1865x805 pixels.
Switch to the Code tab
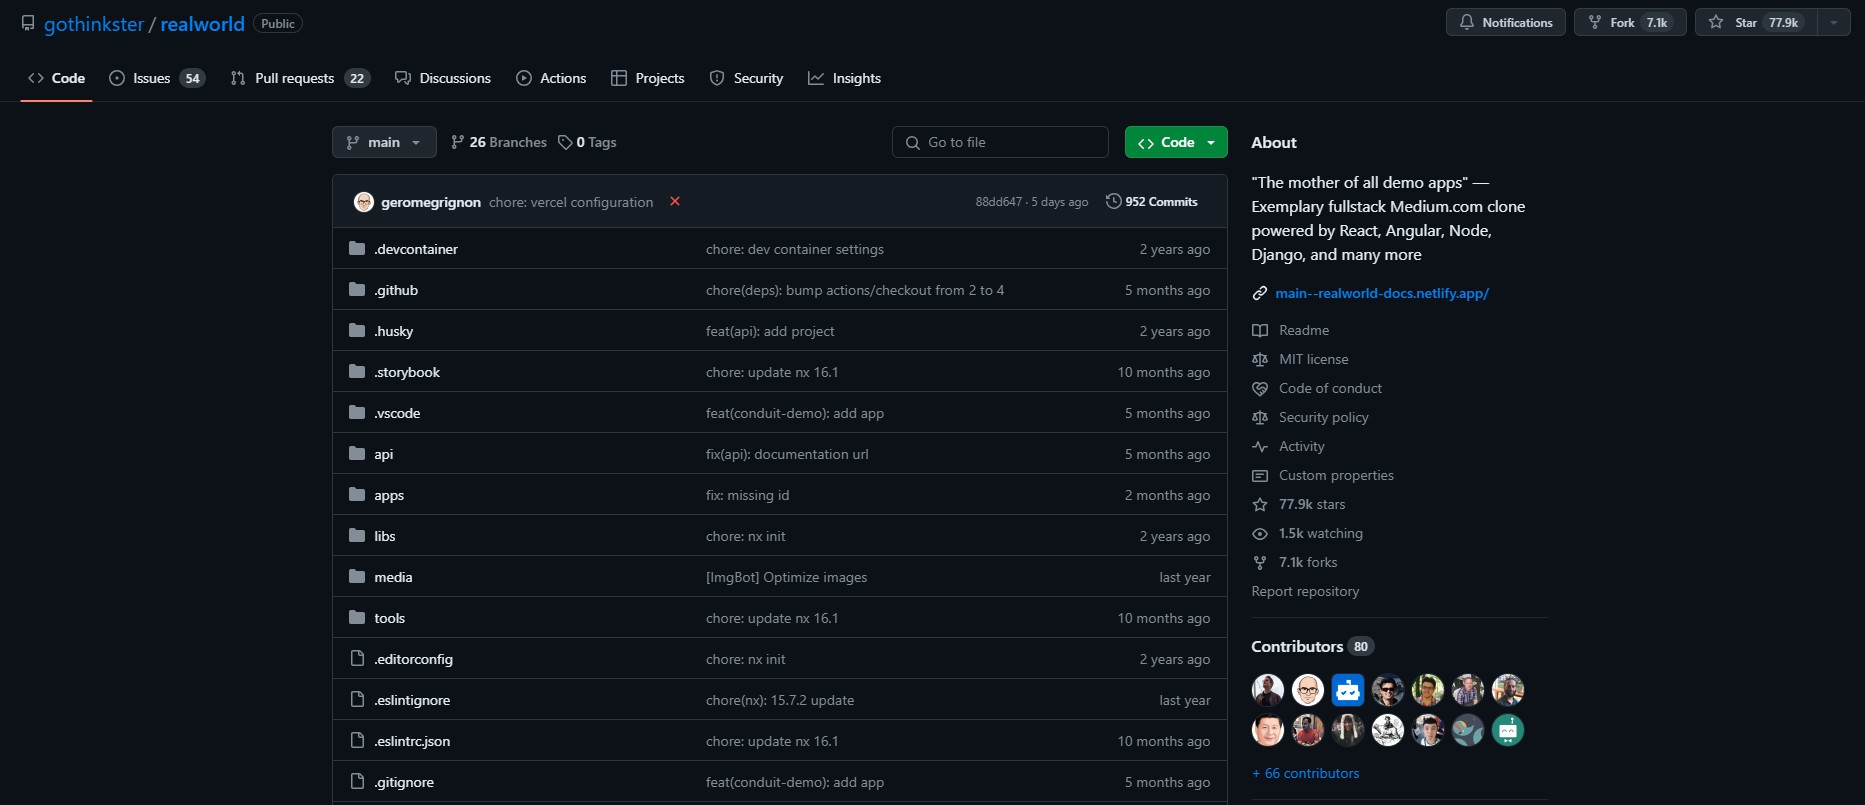click(x=57, y=78)
